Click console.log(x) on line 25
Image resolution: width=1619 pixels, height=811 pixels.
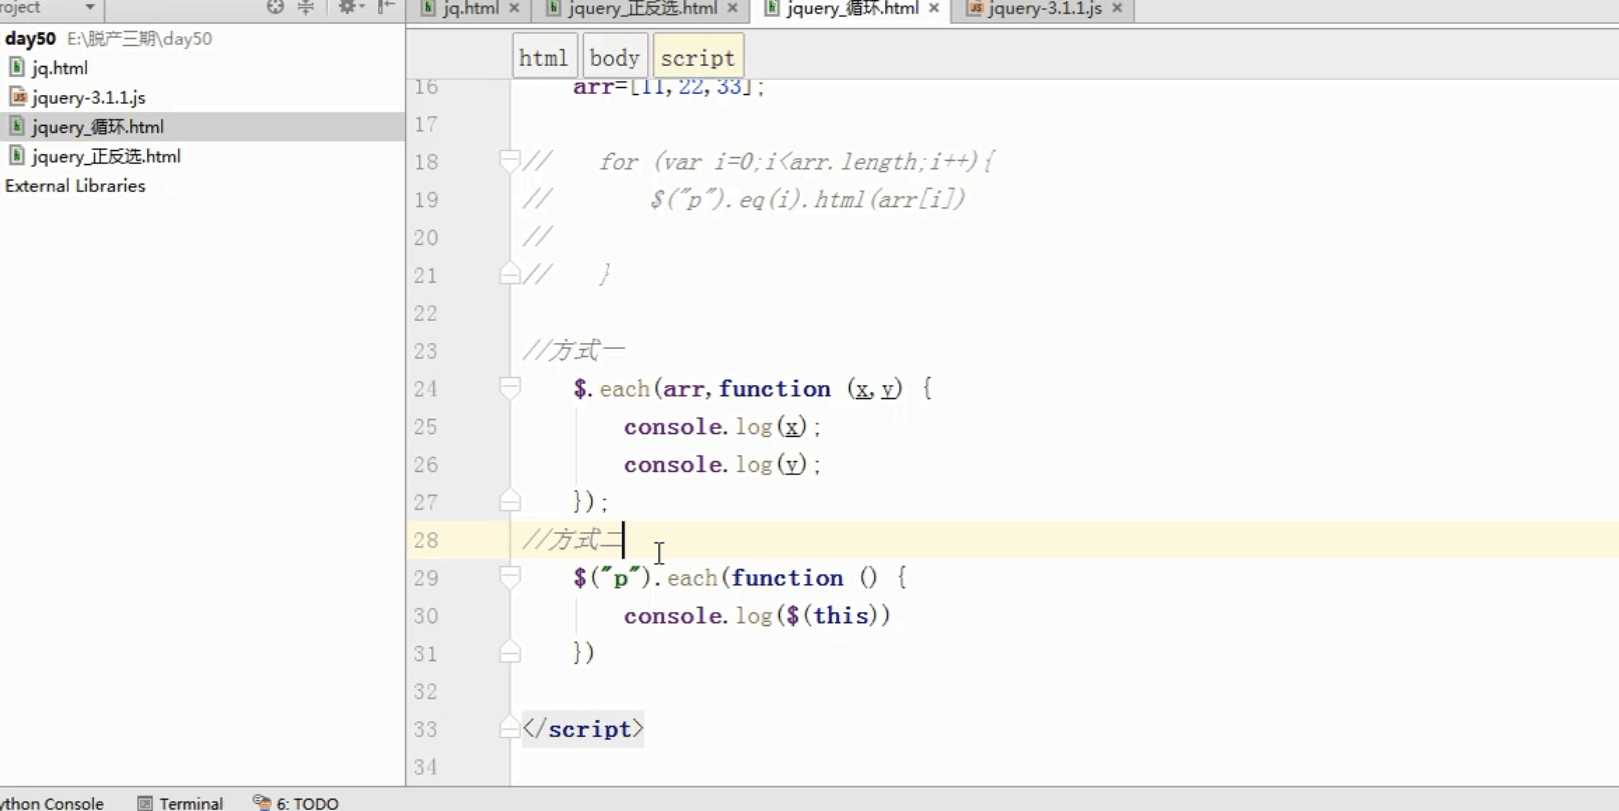pos(722,427)
